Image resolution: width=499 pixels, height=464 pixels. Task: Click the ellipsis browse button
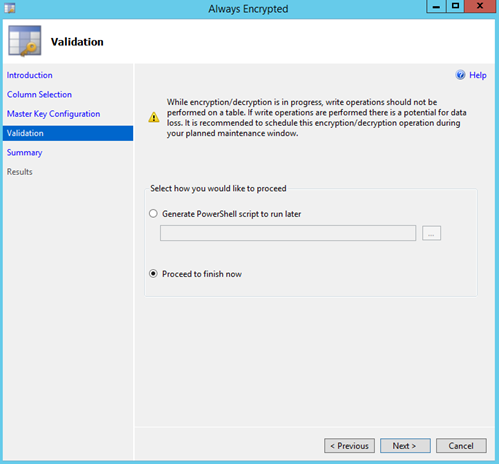pyautogui.click(x=431, y=233)
